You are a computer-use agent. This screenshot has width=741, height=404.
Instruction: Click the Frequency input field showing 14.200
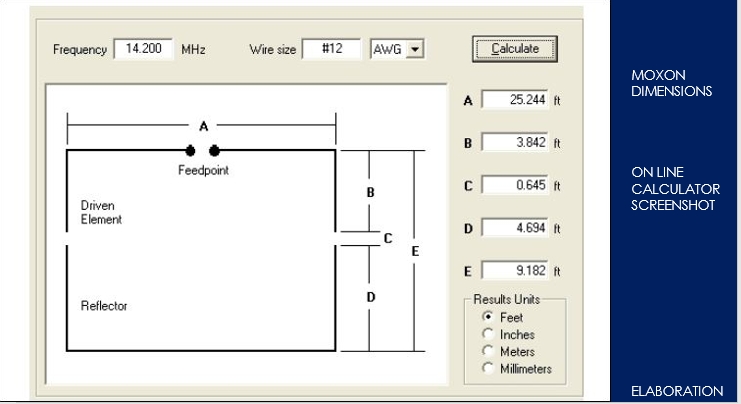tap(143, 49)
